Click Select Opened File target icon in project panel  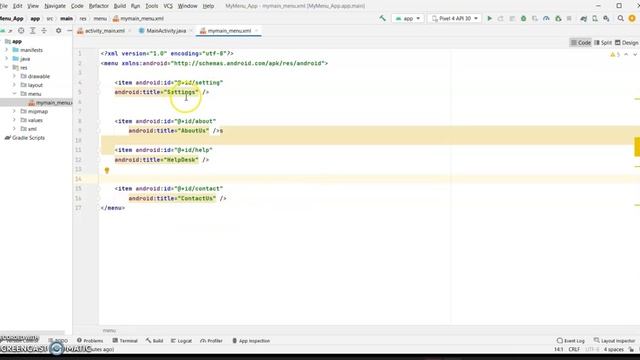21,31
